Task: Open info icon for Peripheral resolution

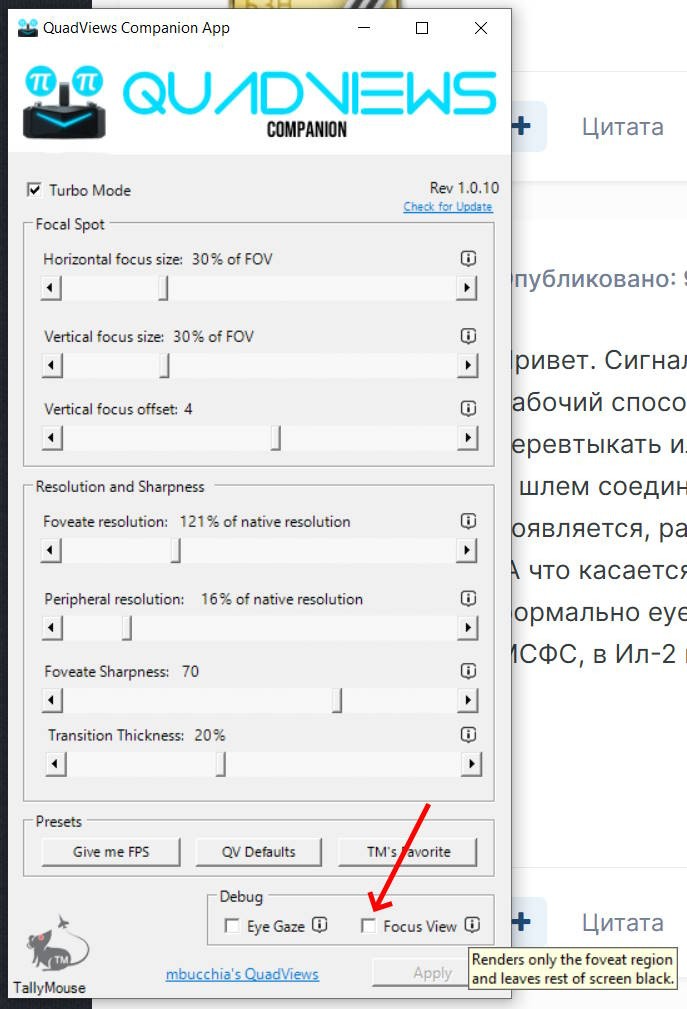Action: pyautogui.click(x=468, y=598)
